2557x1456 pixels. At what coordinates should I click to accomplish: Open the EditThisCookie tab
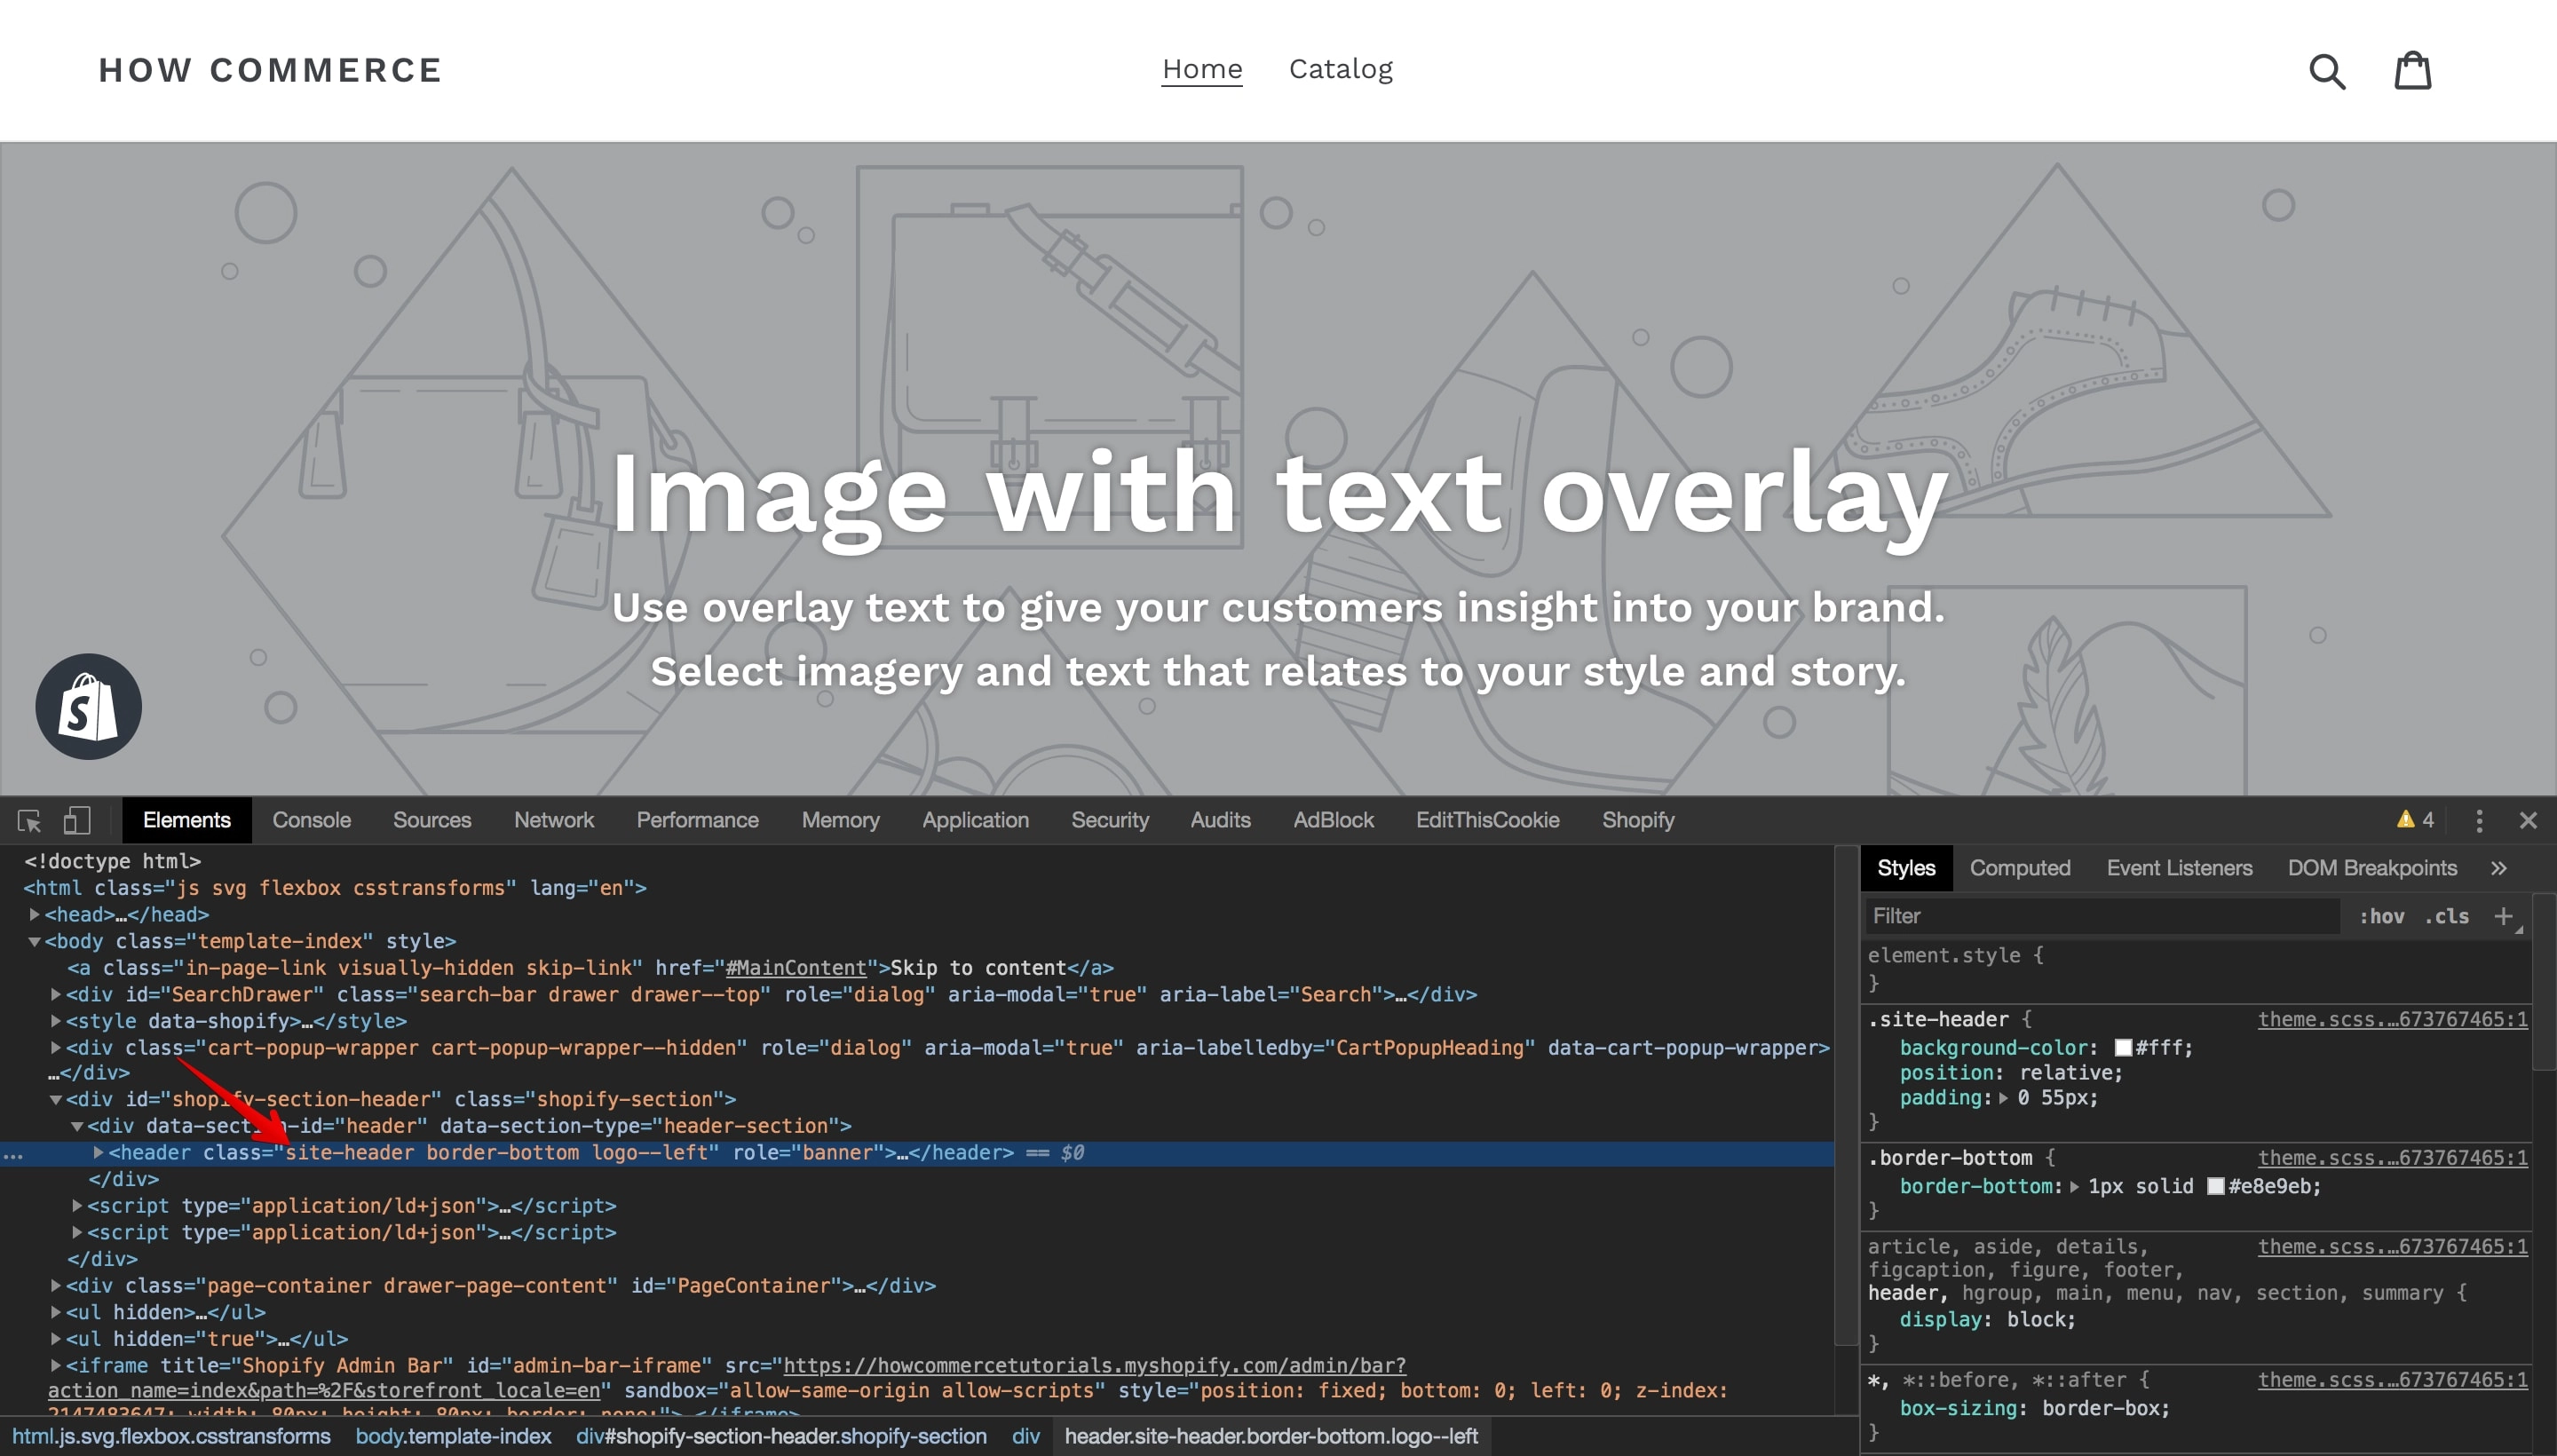[x=1488, y=820]
